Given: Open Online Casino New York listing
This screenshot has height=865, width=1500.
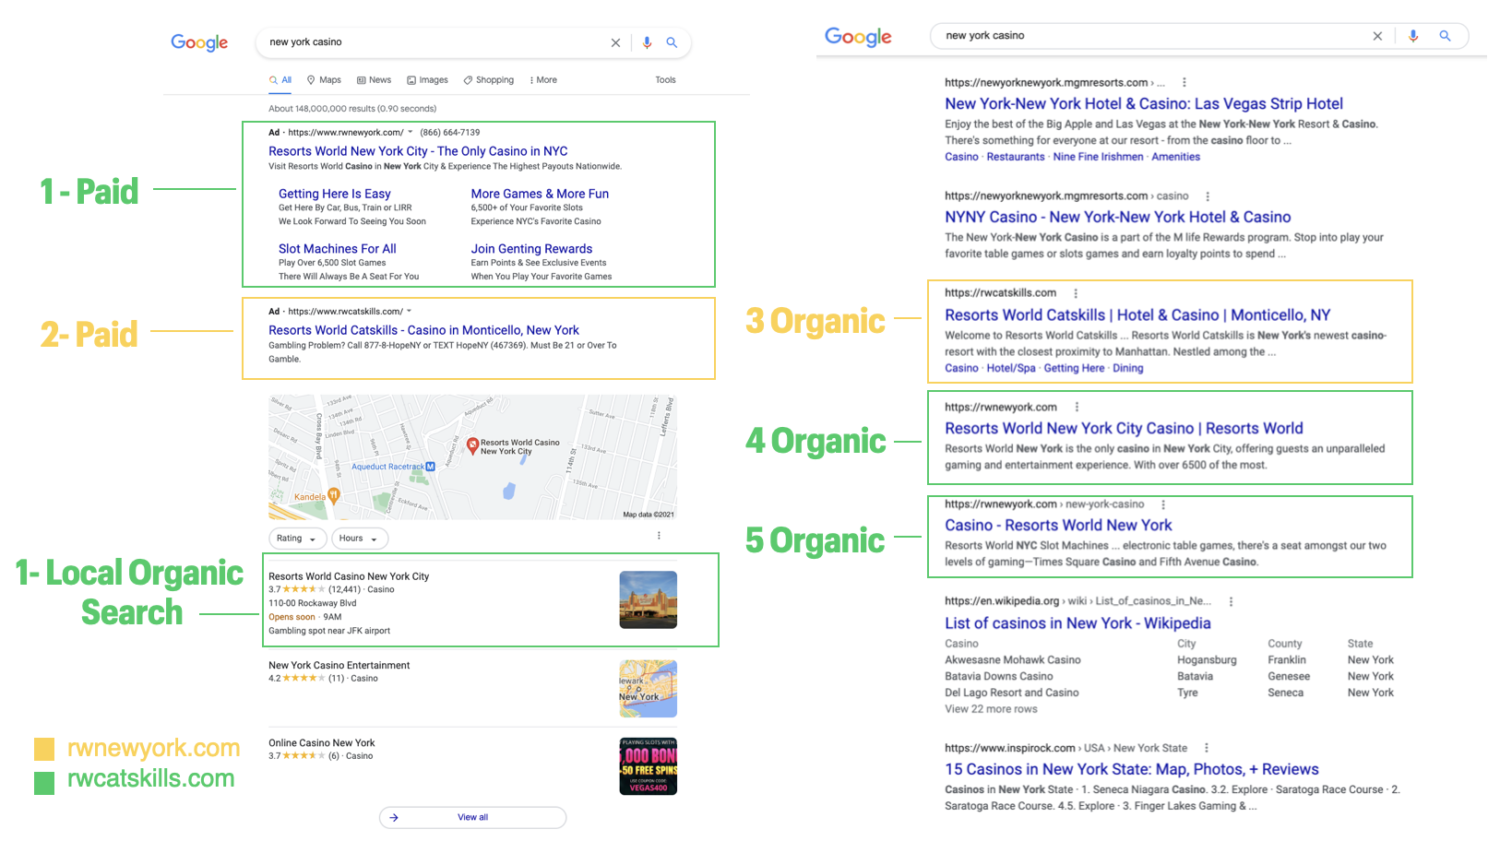Looking at the screenshot, I should [x=322, y=743].
